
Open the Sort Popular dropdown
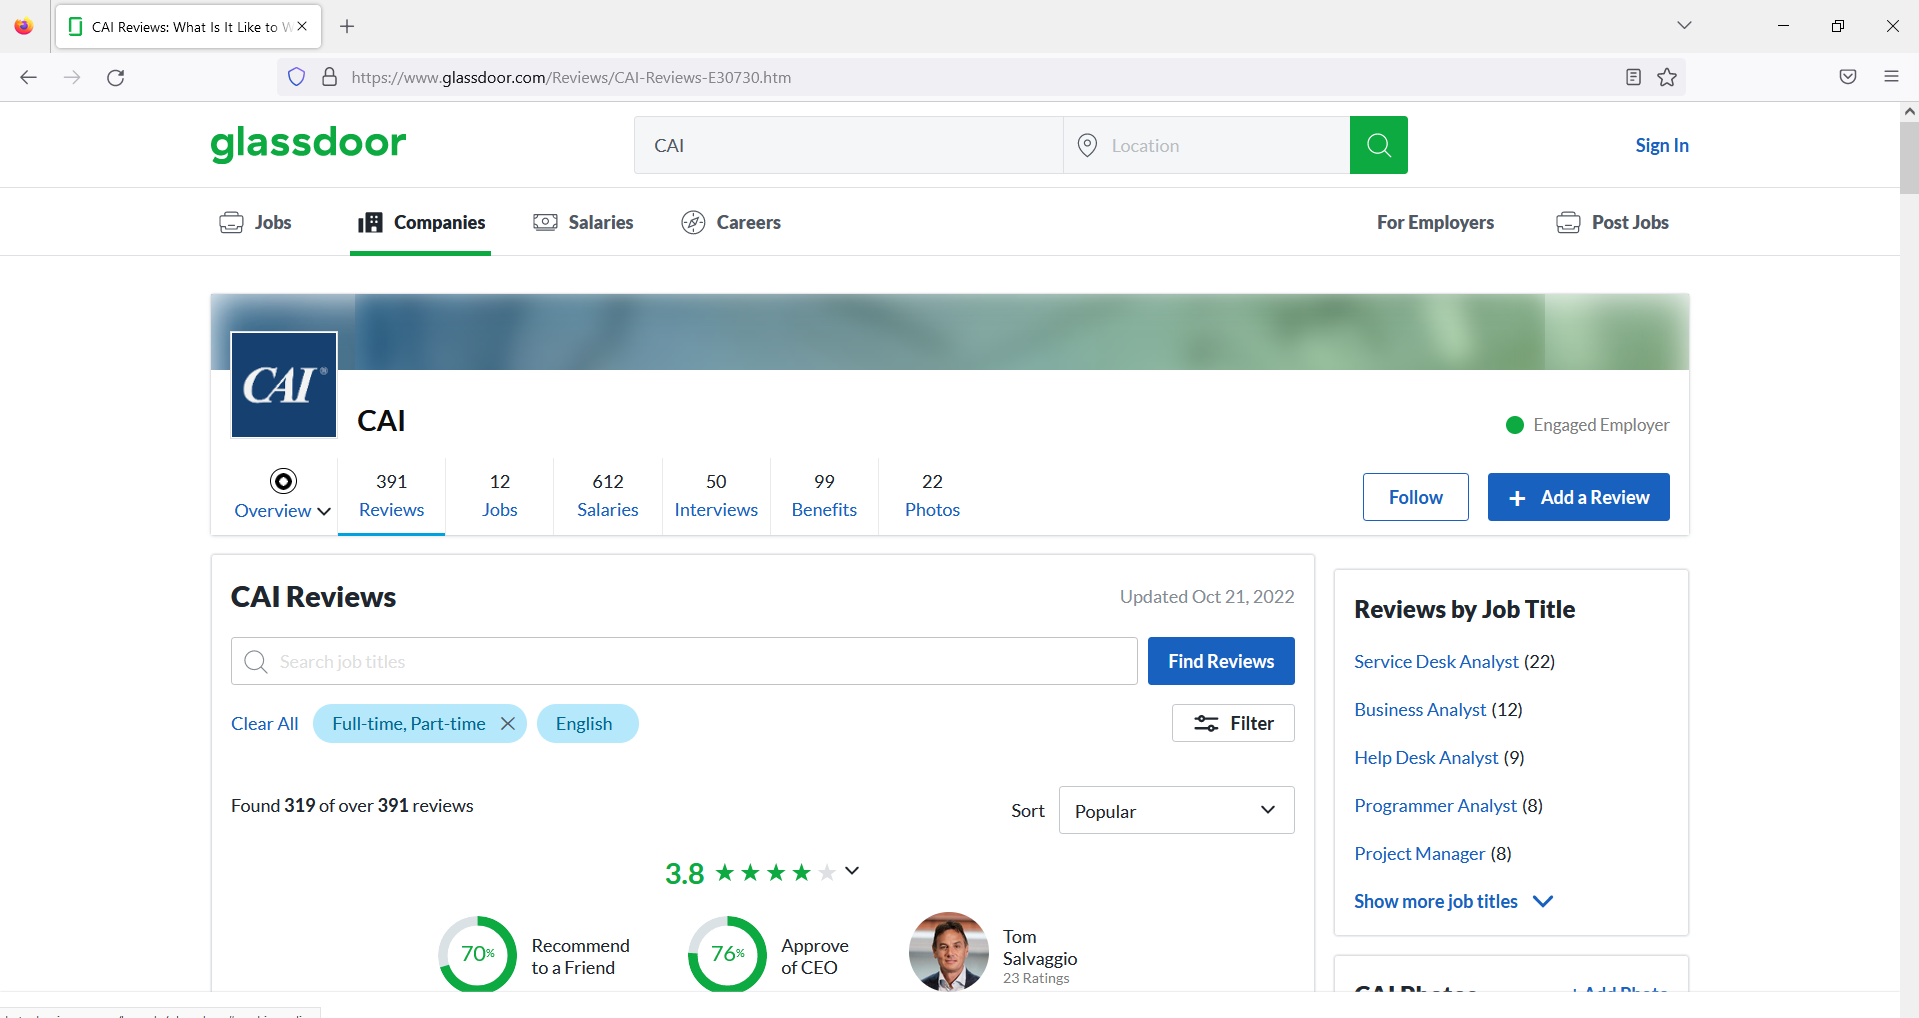coord(1176,811)
